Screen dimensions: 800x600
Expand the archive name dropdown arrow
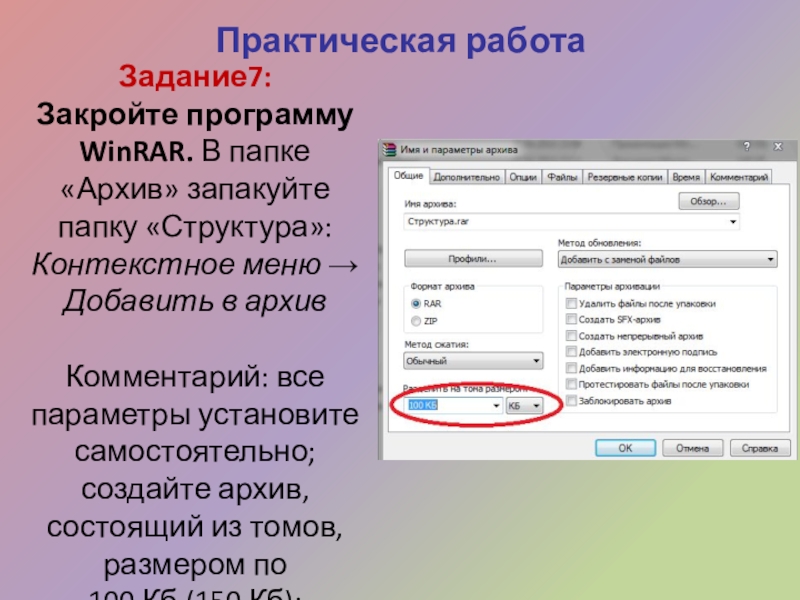pyautogui.click(x=733, y=221)
